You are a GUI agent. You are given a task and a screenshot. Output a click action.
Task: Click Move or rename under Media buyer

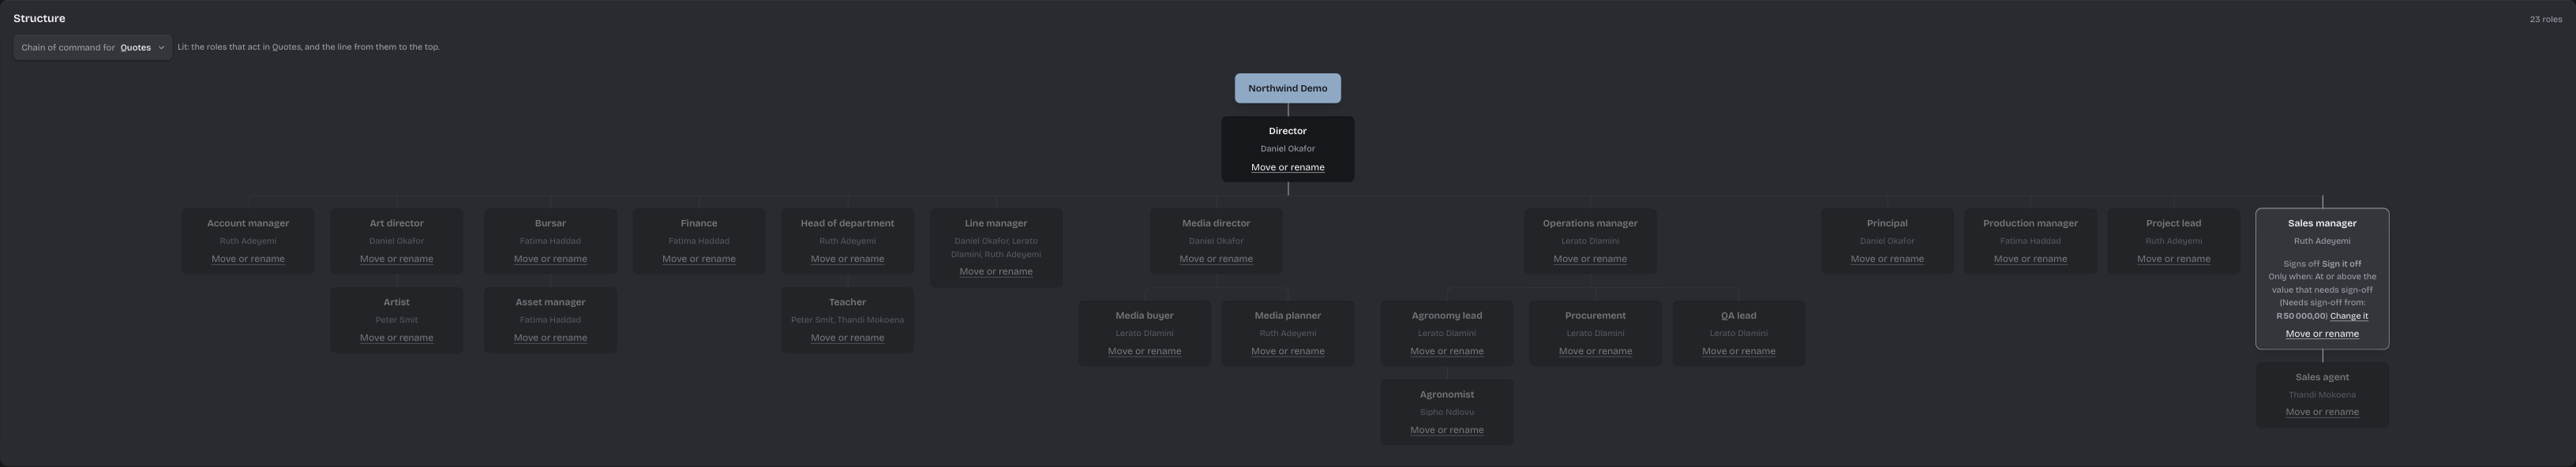(1144, 351)
